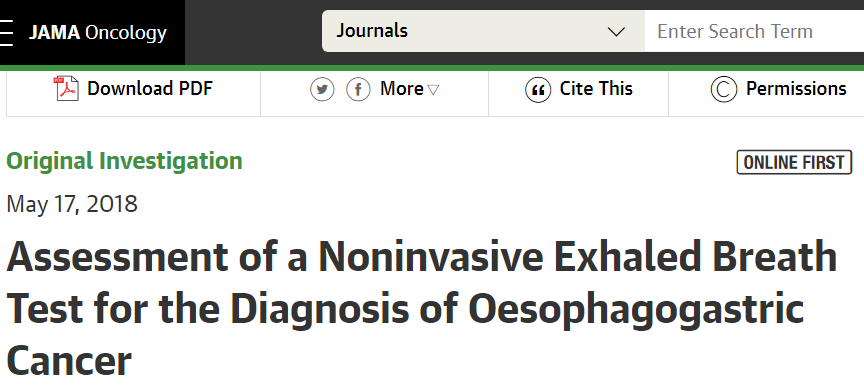Click the word Cancer in the title

tap(69, 361)
